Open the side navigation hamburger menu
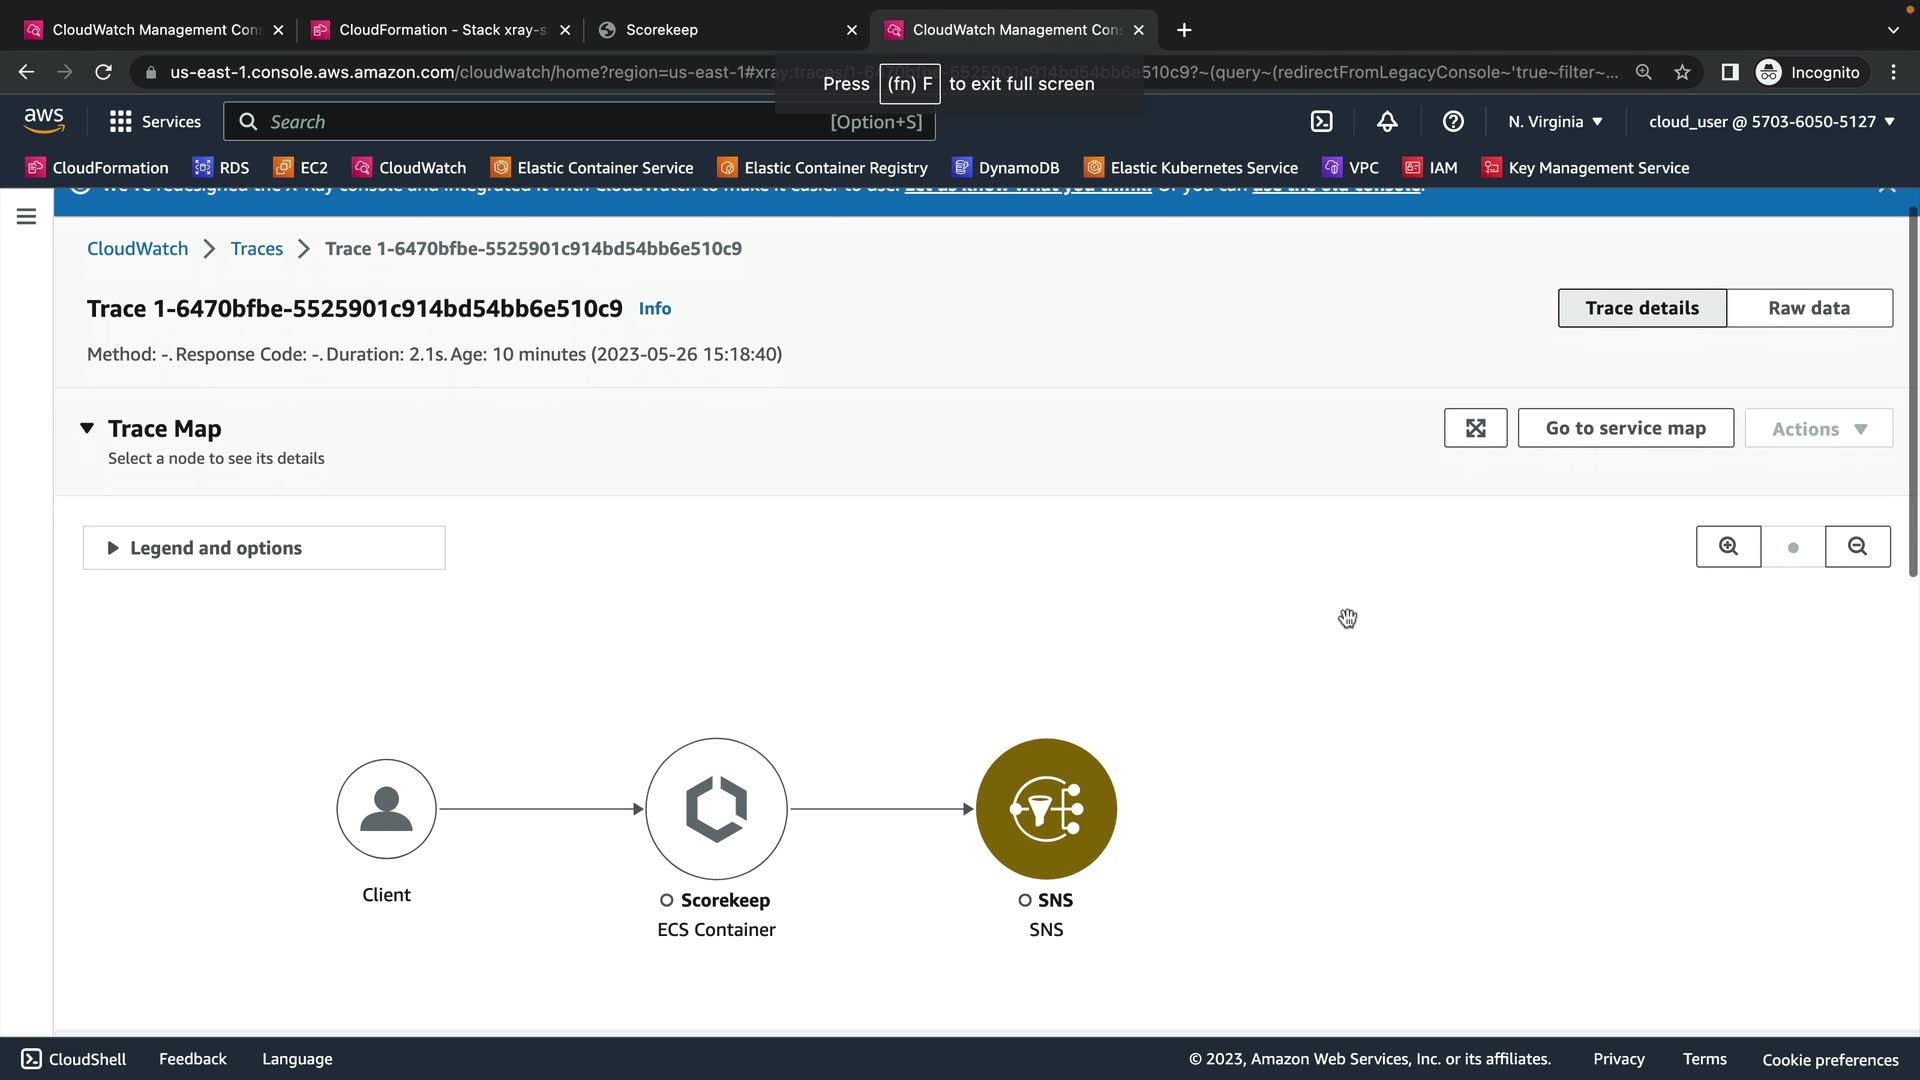The width and height of the screenshot is (1920, 1080). tap(27, 217)
